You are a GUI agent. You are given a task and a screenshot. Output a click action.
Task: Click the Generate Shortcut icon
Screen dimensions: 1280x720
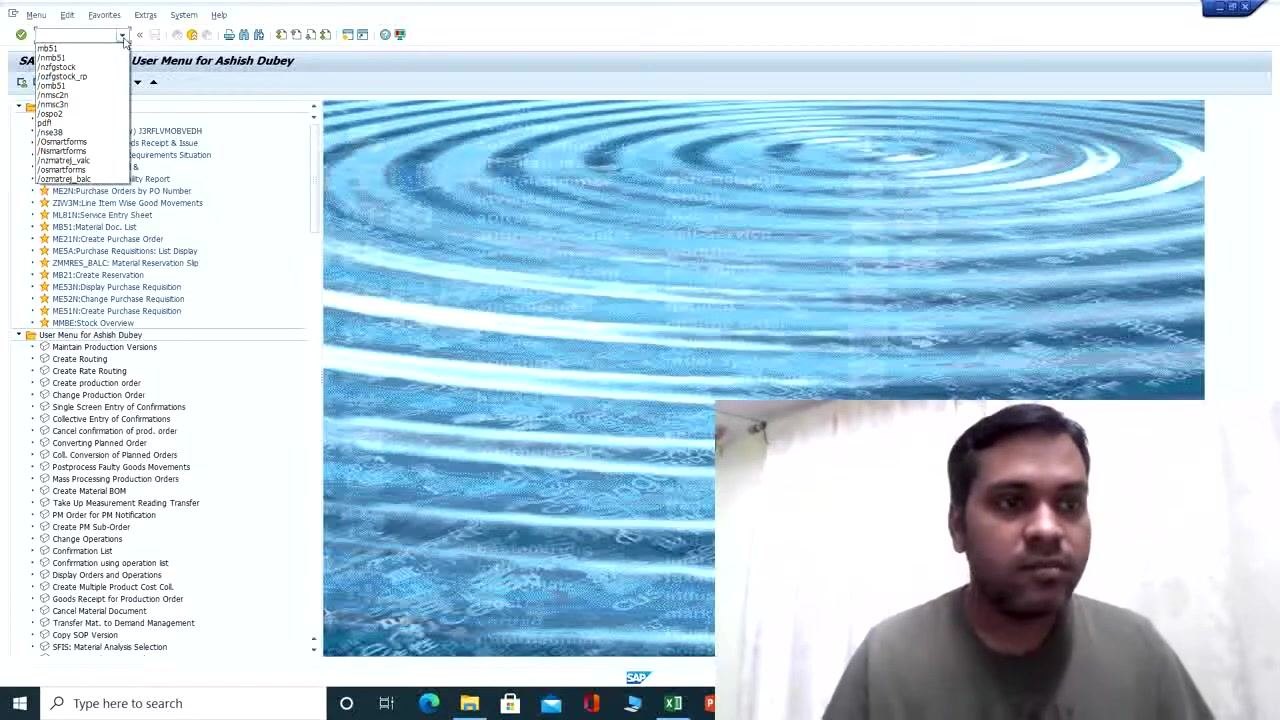point(362,35)
